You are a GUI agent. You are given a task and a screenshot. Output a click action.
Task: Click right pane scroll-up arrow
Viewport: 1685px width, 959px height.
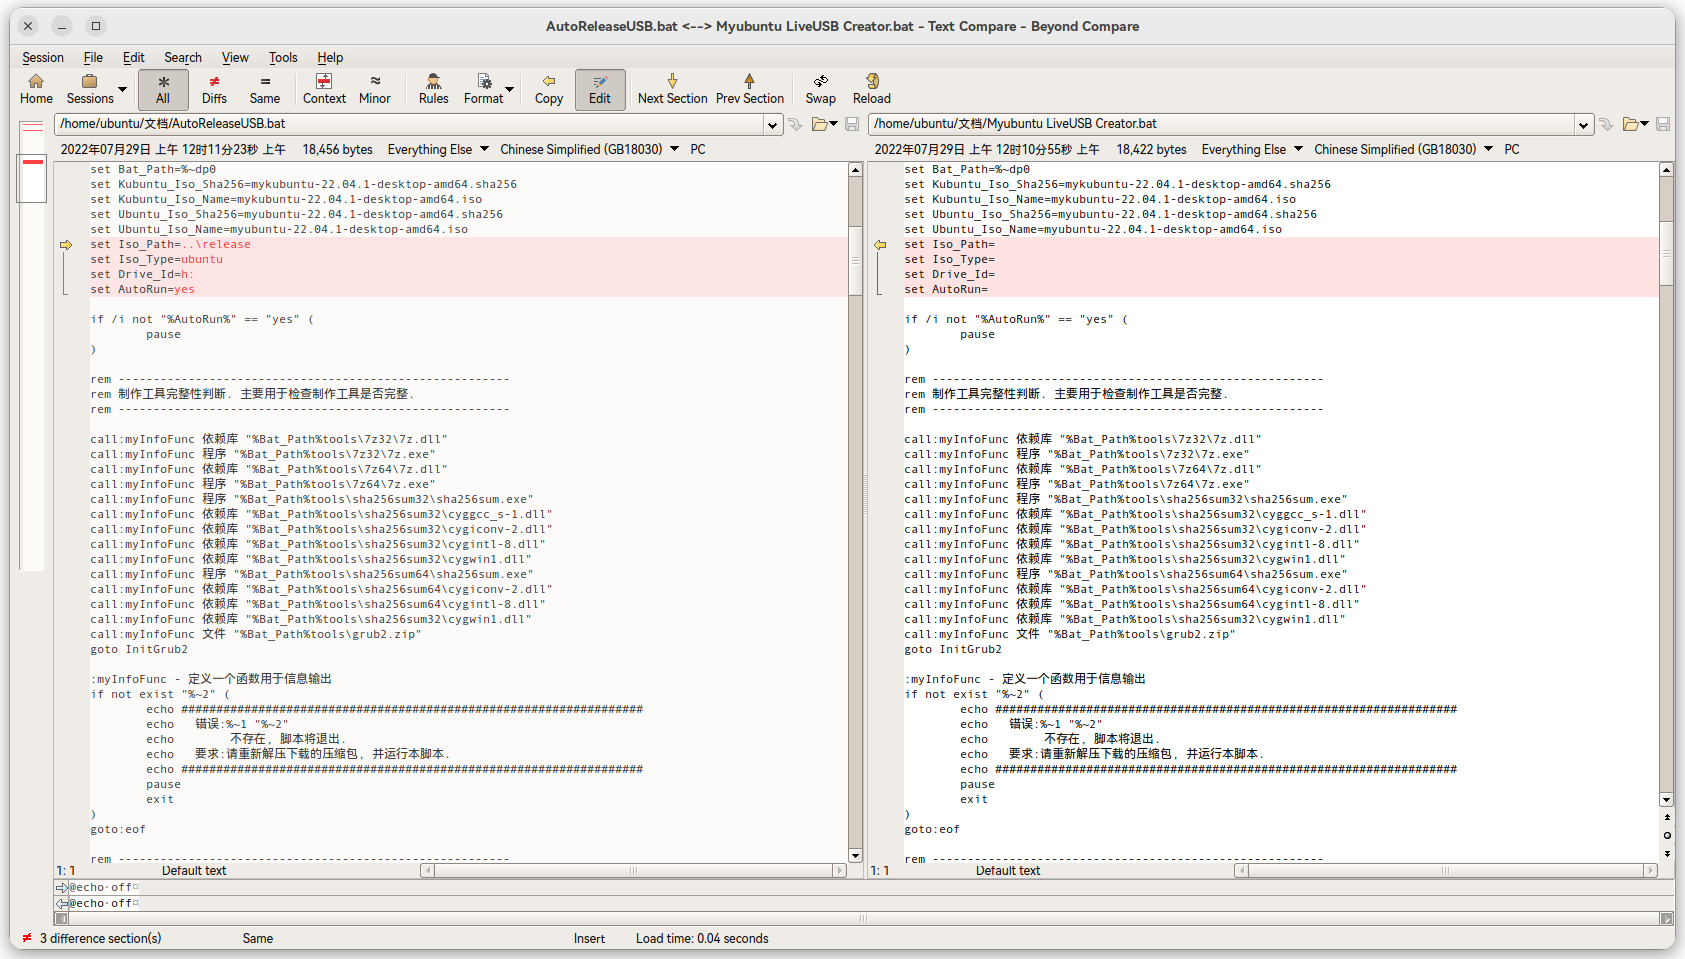coord(1666,170)
